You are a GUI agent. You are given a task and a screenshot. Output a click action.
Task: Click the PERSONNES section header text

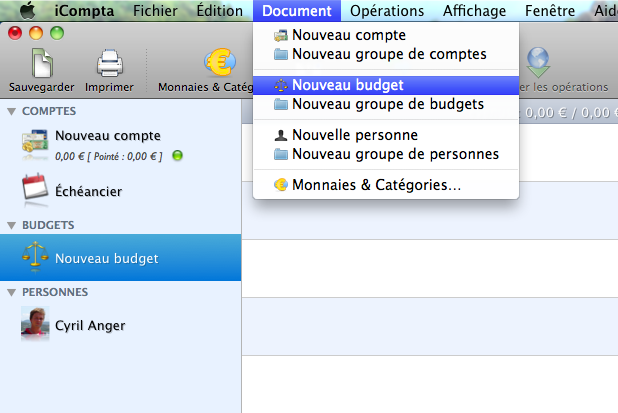(x=55, y=292)
